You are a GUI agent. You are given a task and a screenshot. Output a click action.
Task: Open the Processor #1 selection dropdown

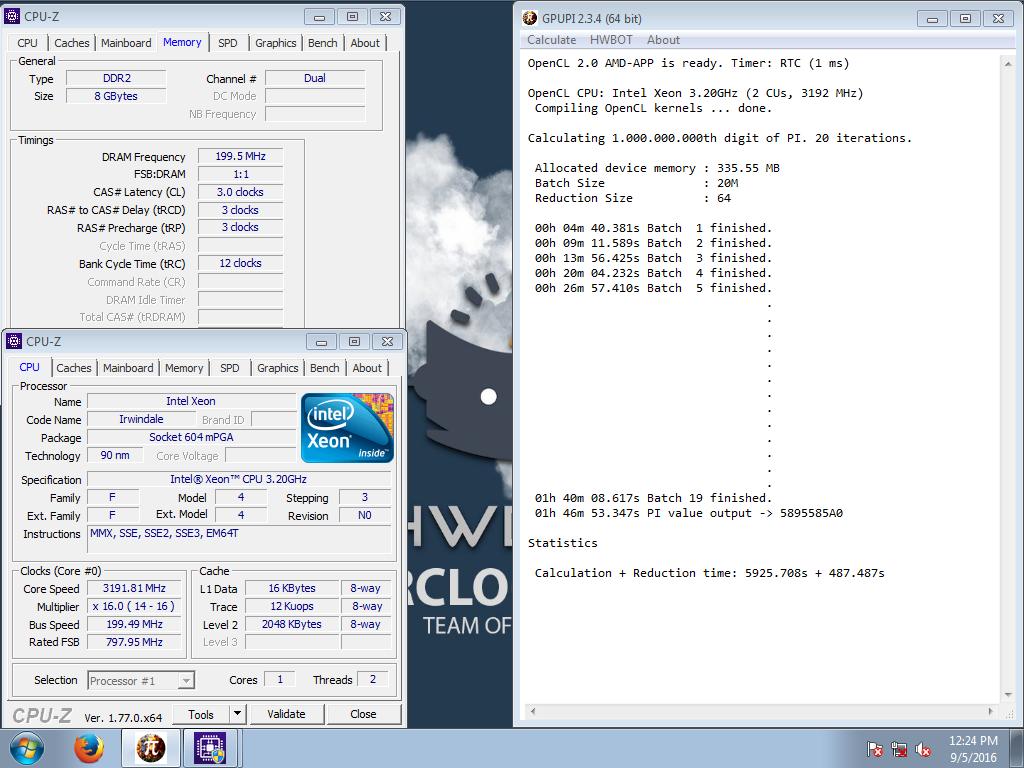point(141,680)
